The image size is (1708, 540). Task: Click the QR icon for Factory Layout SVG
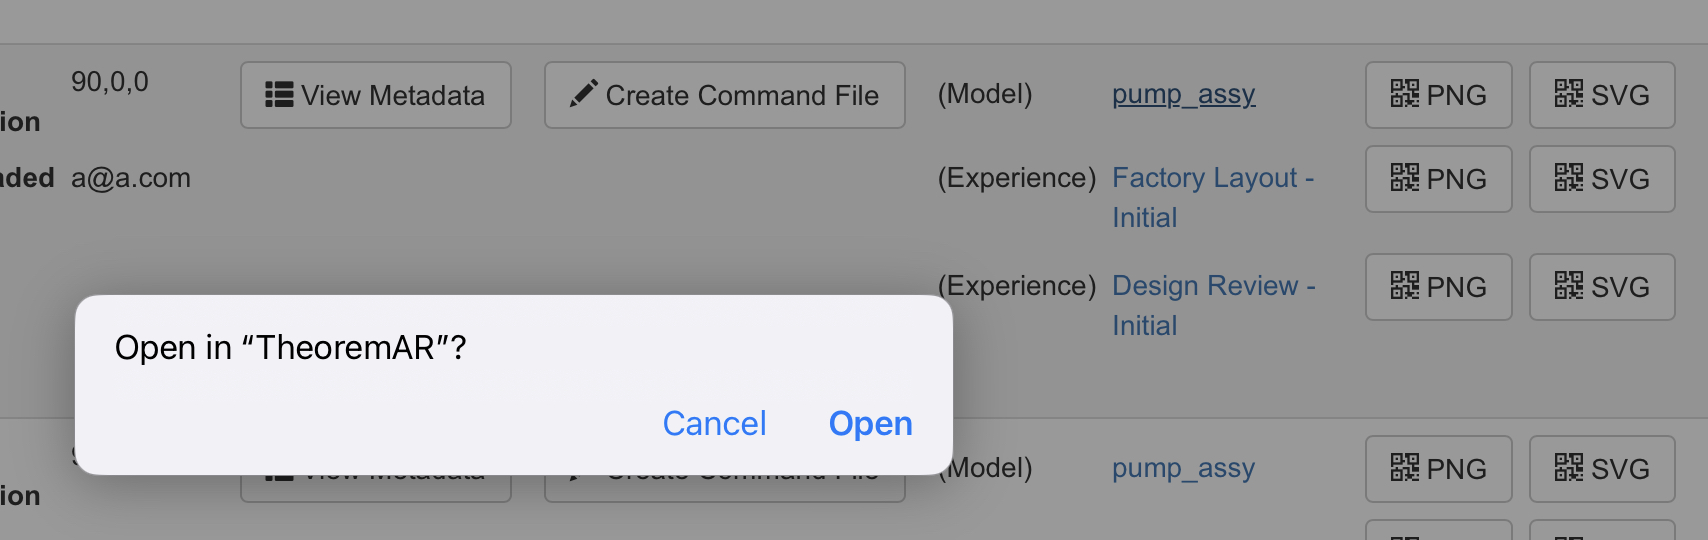coord(1569,178)
